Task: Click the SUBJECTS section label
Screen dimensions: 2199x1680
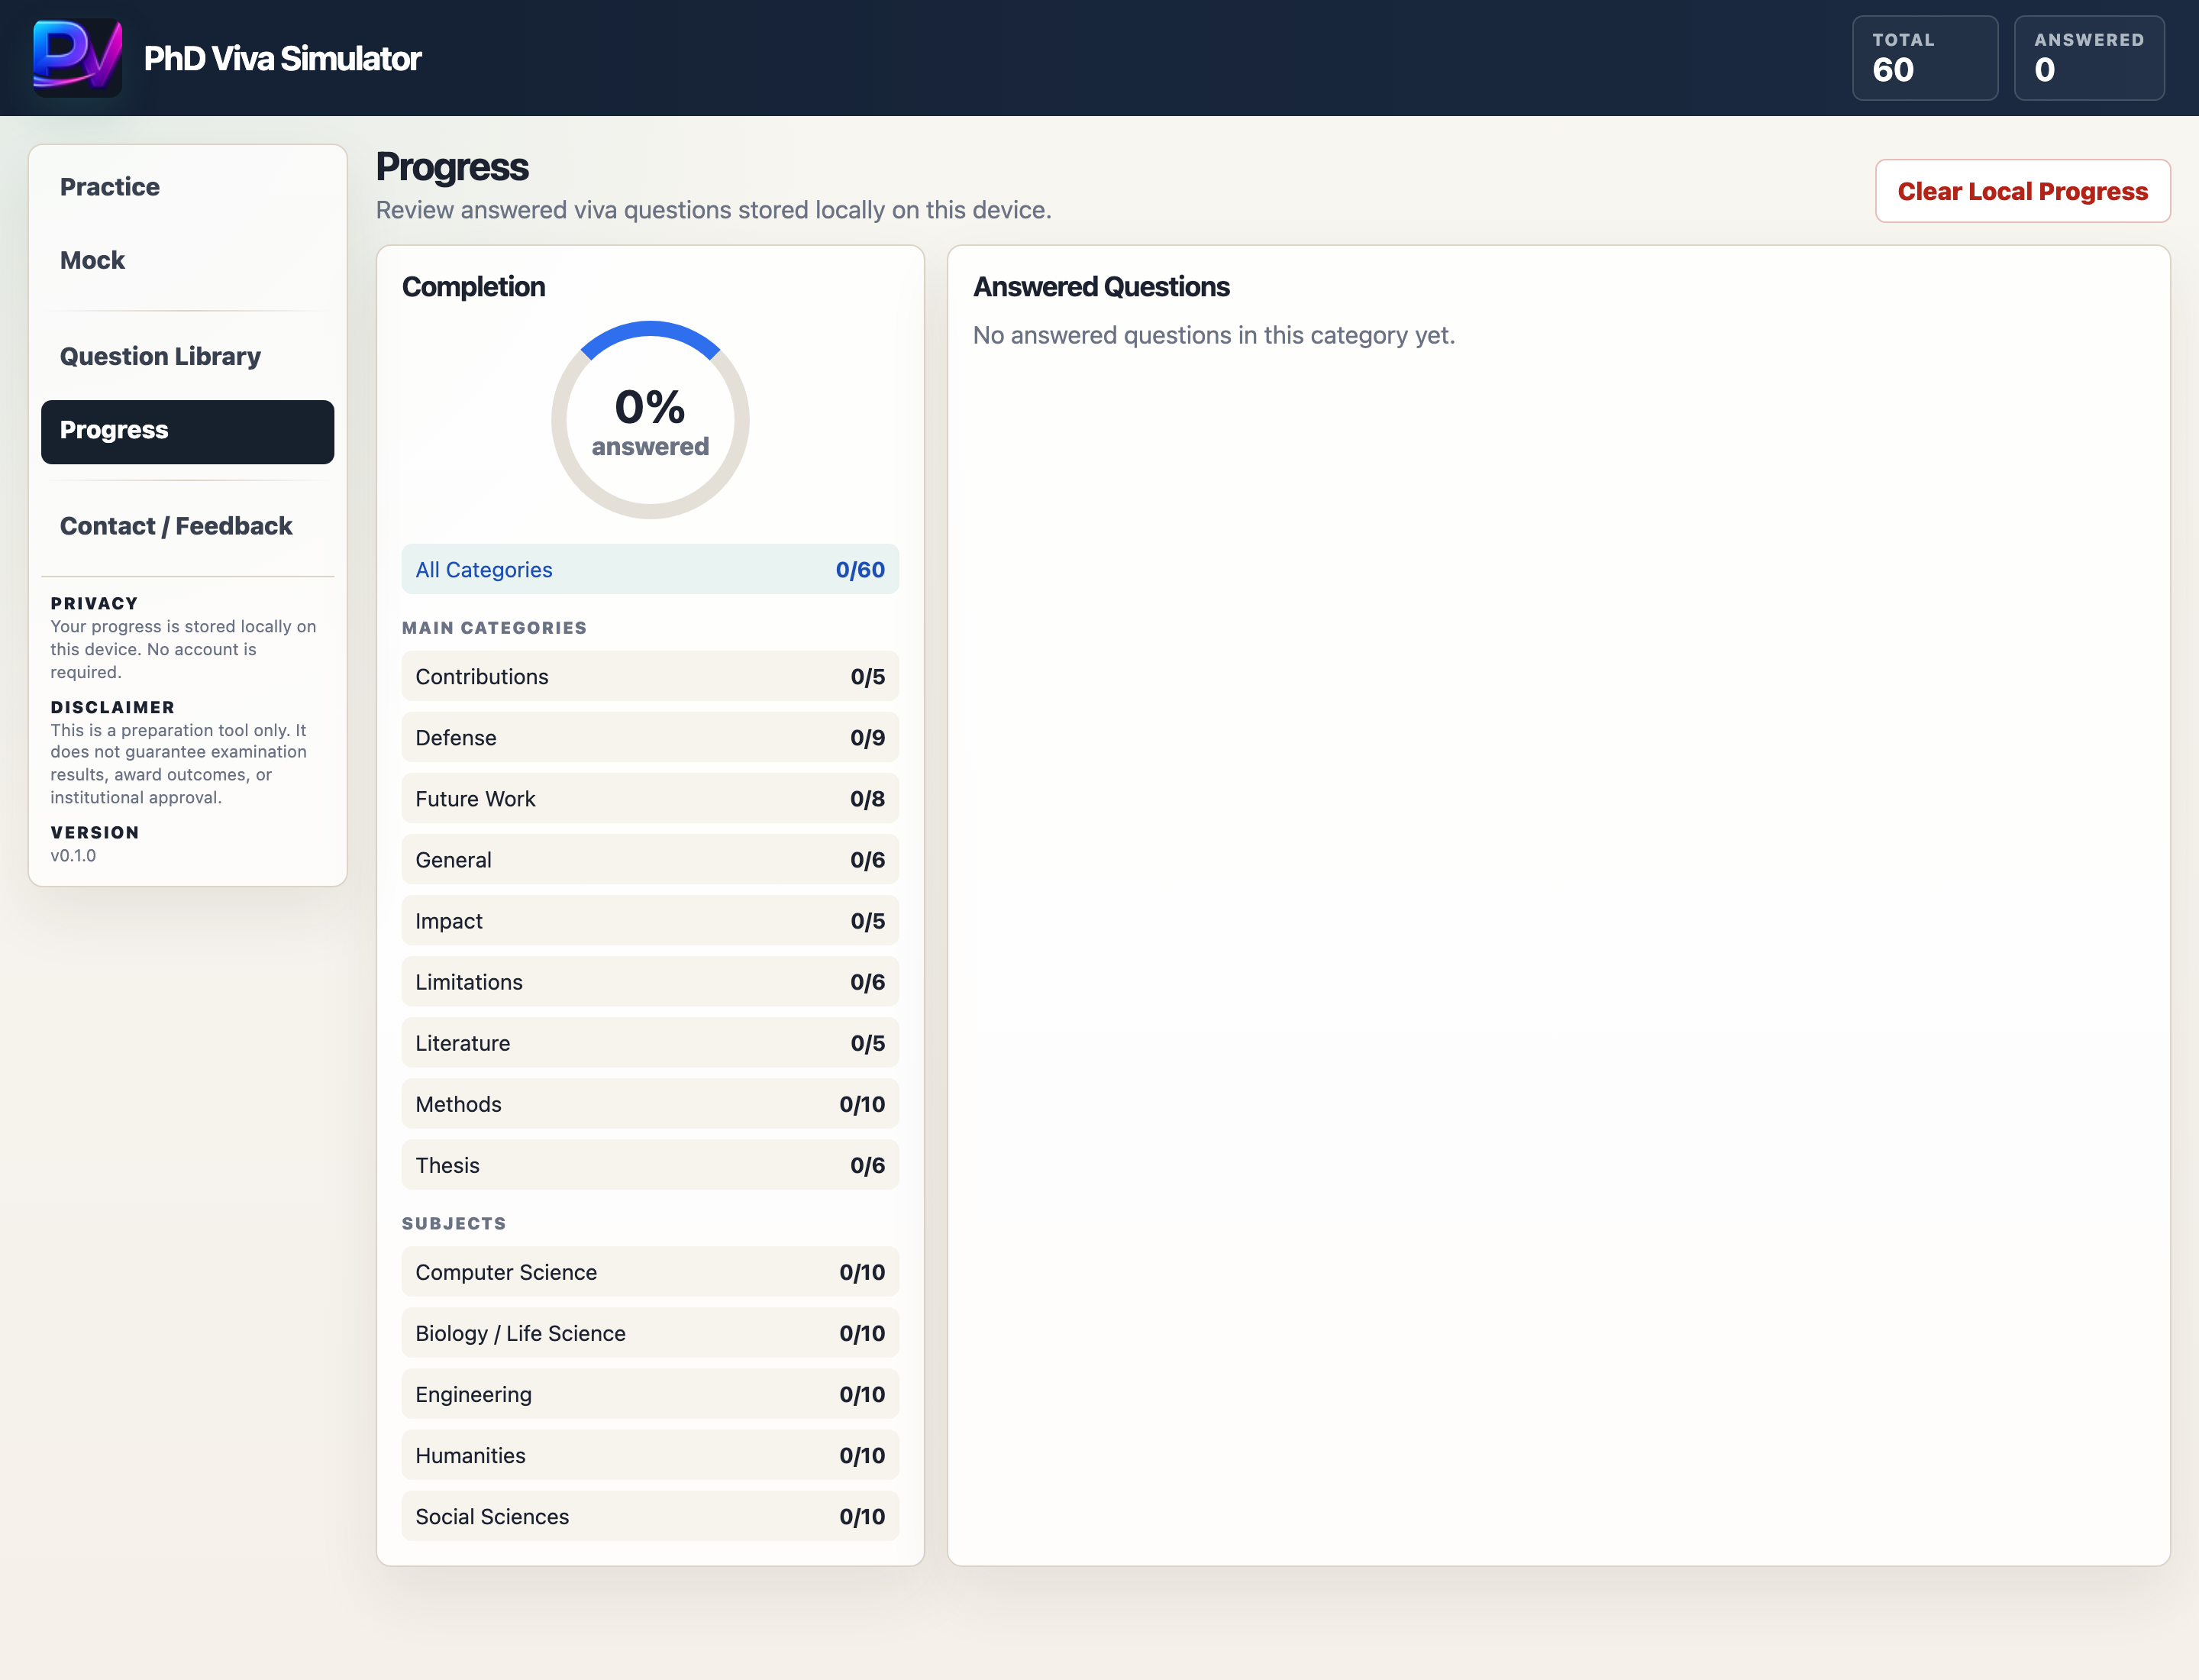Action: 454,1223
